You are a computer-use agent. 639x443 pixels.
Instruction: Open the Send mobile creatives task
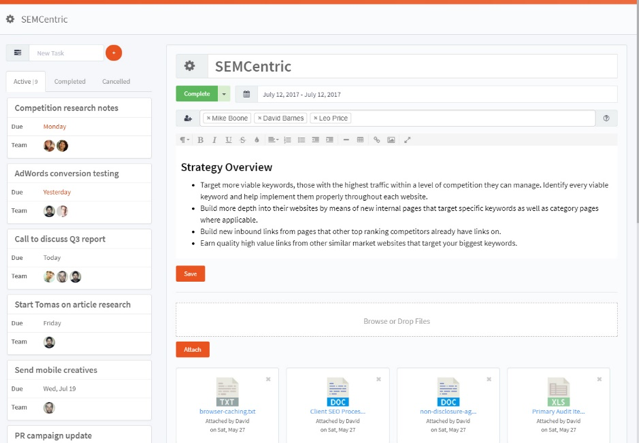(56, 370)
